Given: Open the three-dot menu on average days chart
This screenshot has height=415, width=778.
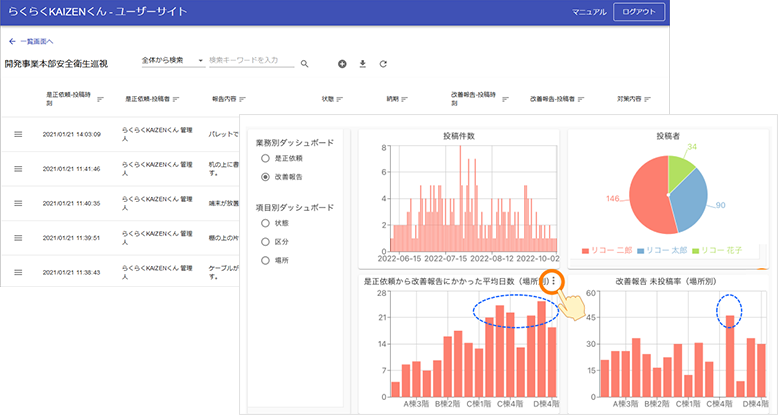Looking at the screenshot, I should (553, 282).
